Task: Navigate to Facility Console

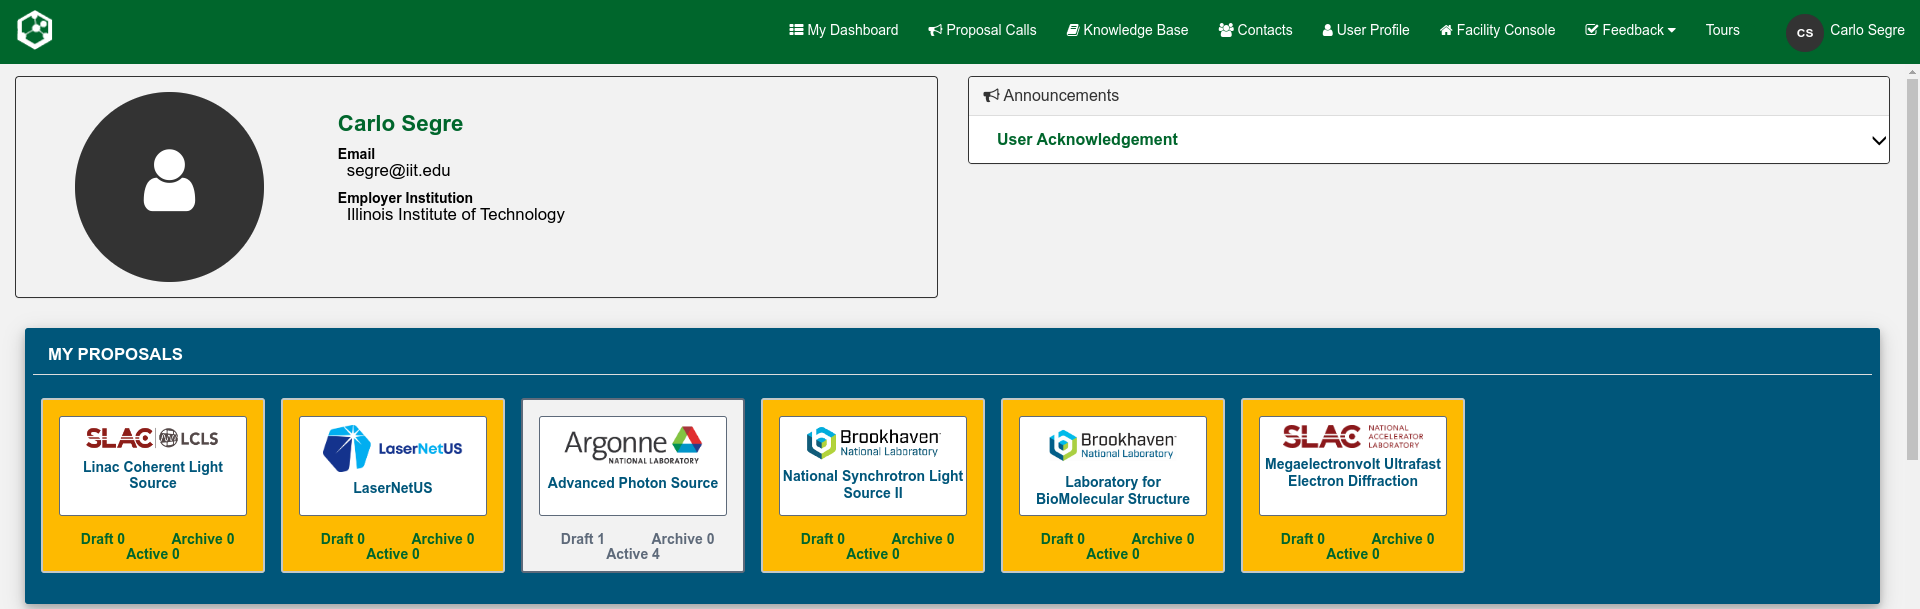Action: (x=1497, y=30)
